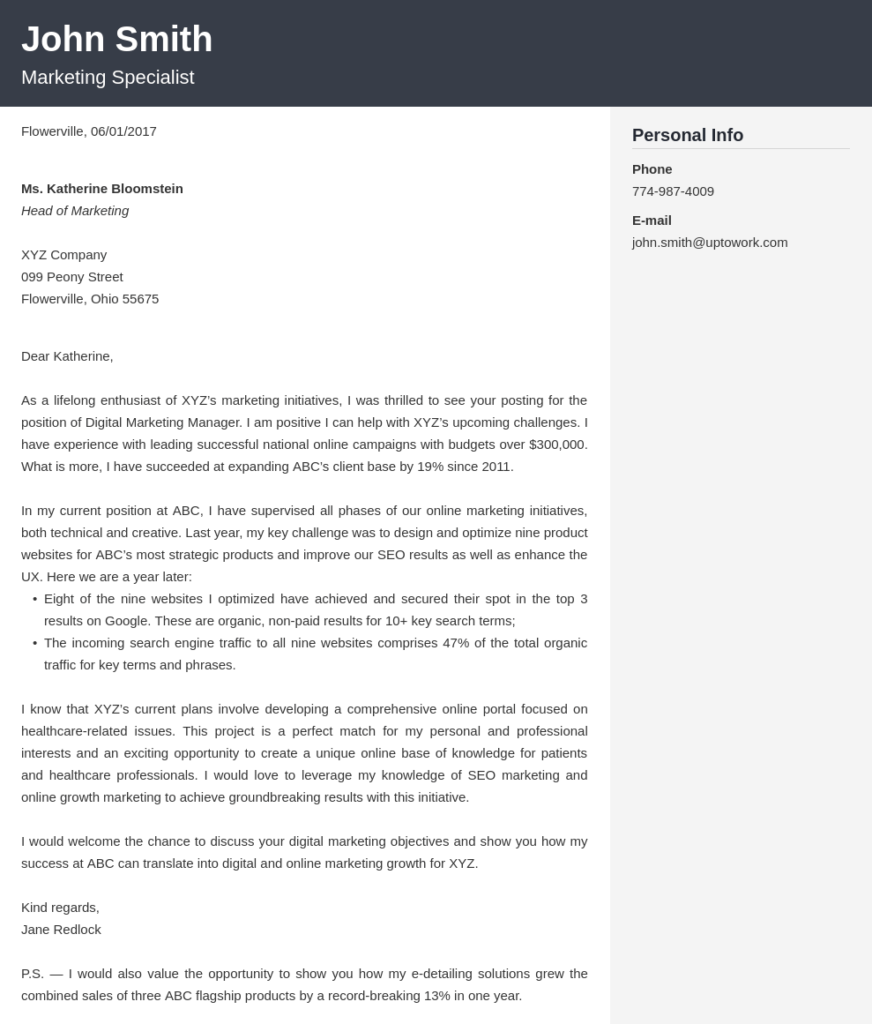The width and height of the screenshot is (872, 1024).
Task: Select the Personal Info section heading
Action: pyautogui.click(x=687, y=135)
